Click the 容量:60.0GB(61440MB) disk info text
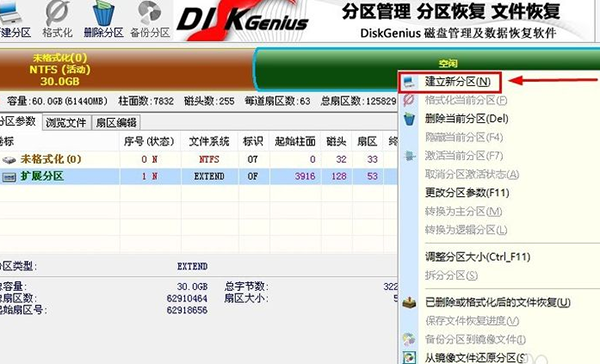 [x=57, y=101]
